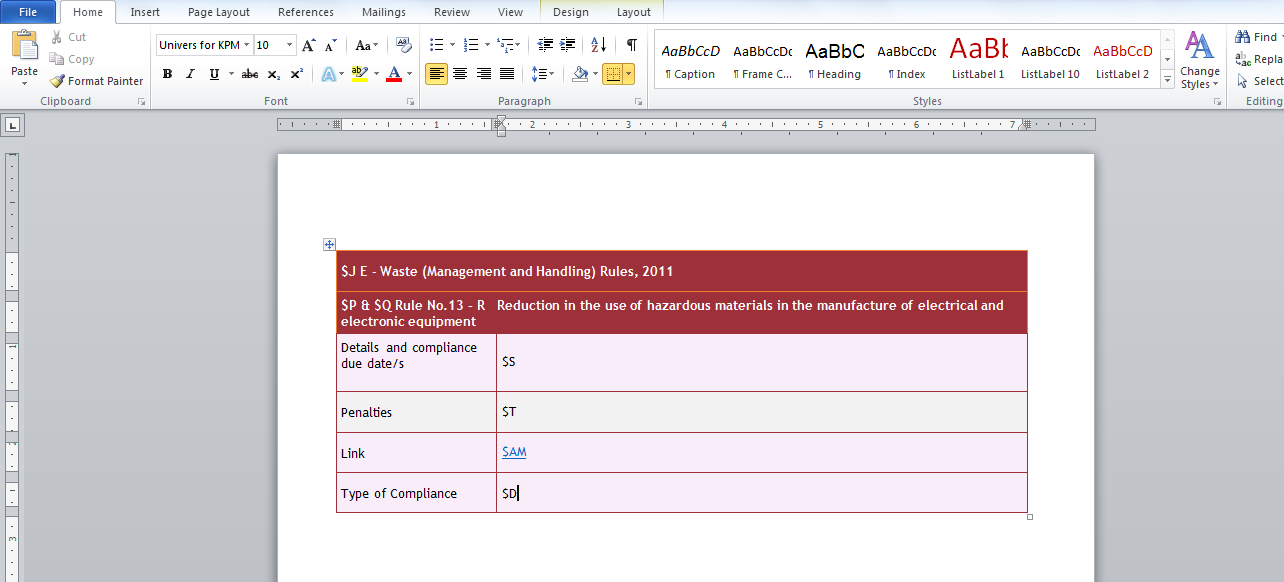Open the red font color dropdown arrow
Screen dimensions: 1284x582
tap(410, 74)
